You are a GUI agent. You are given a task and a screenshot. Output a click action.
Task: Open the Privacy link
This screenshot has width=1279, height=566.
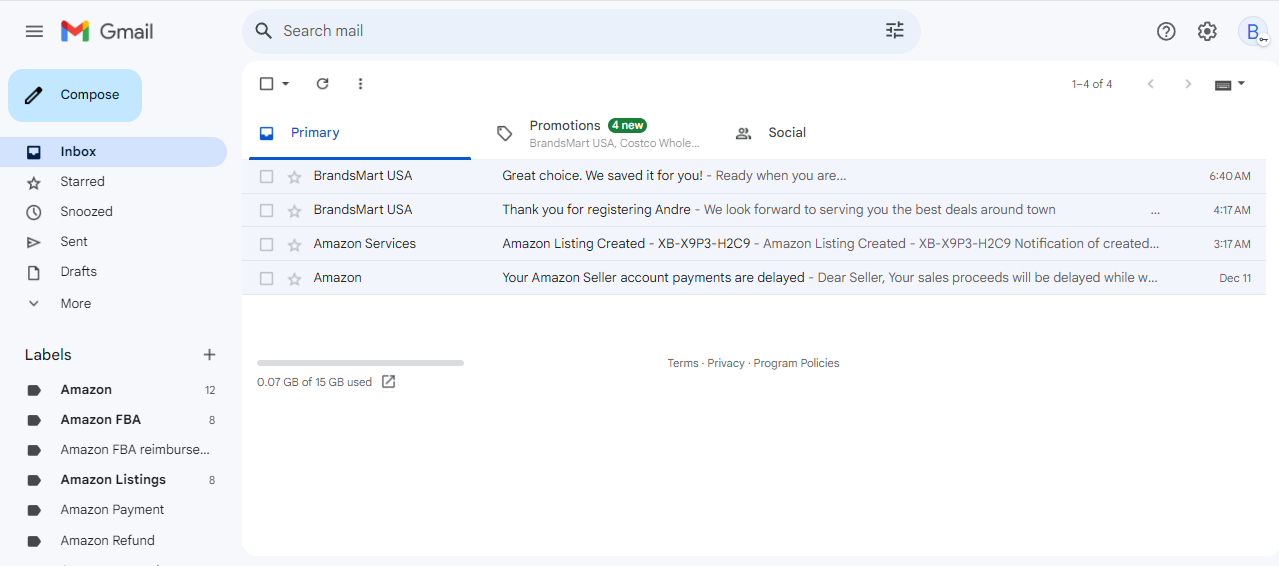click(x=726, y=363)
